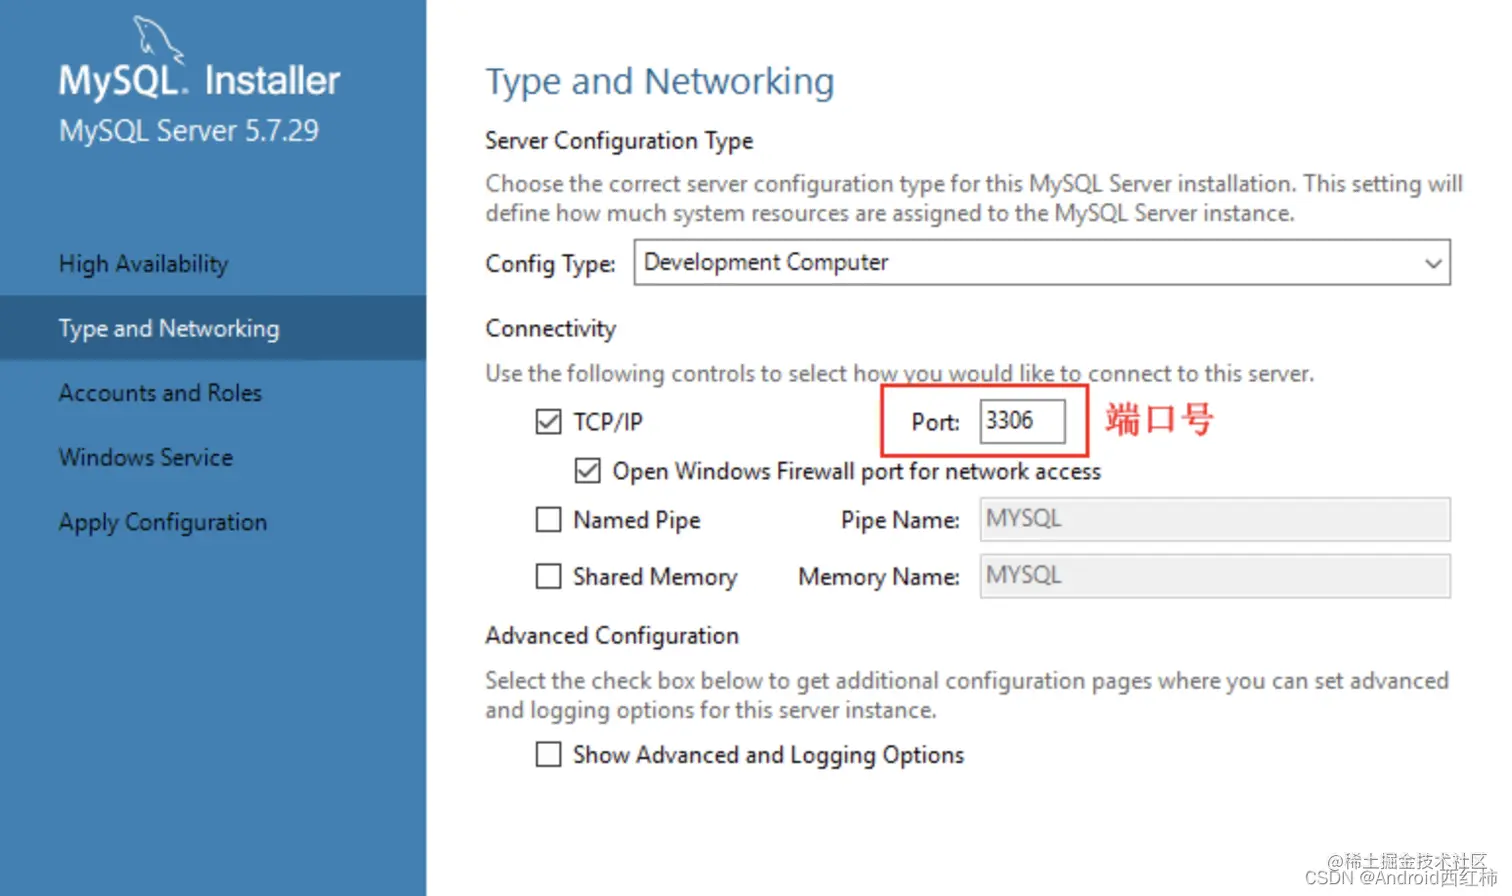Uncheck Open Windows Firewall port option
Screen dimensions: 1512x896
coord(588,471)
